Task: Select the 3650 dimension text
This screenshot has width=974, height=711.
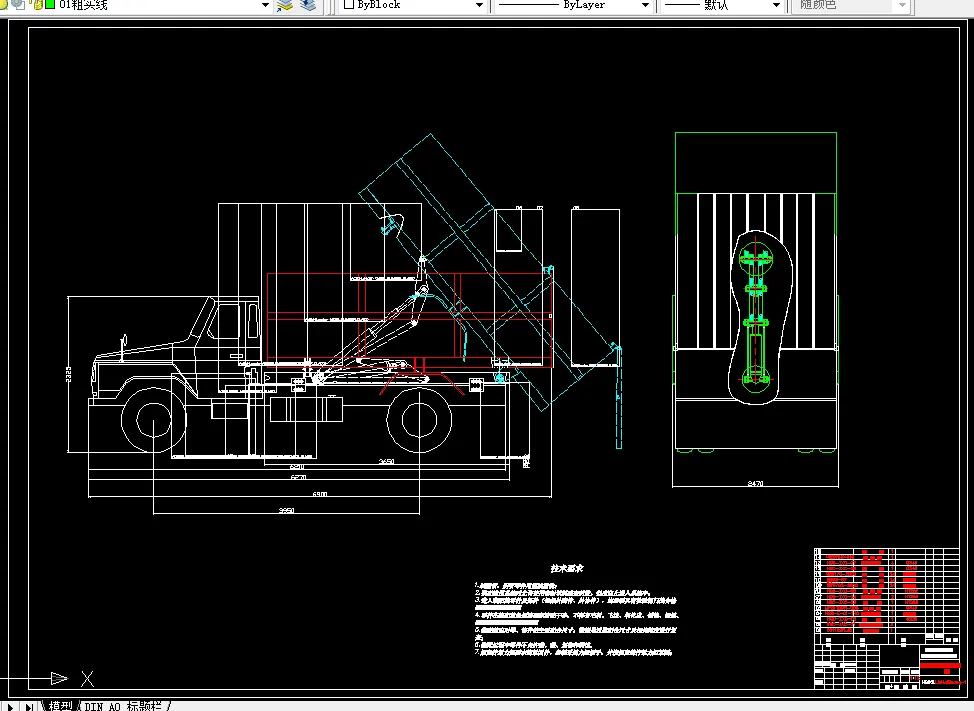Action: [386, 461]
